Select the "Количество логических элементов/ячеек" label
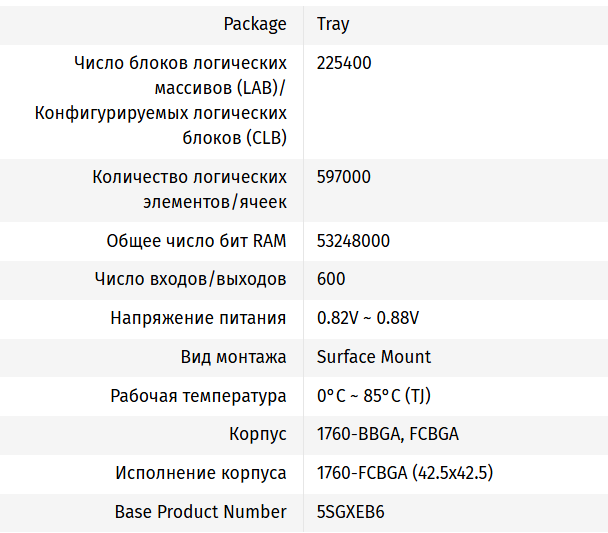This screenshot has height=533, width=608. (189, 190)
